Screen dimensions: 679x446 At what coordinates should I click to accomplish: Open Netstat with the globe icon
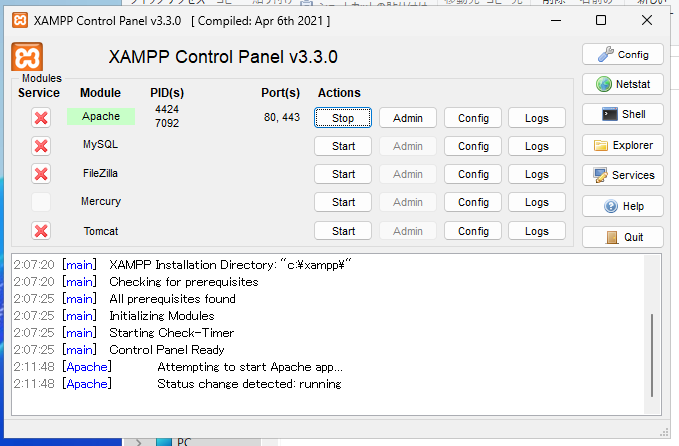tap(622, 85)
